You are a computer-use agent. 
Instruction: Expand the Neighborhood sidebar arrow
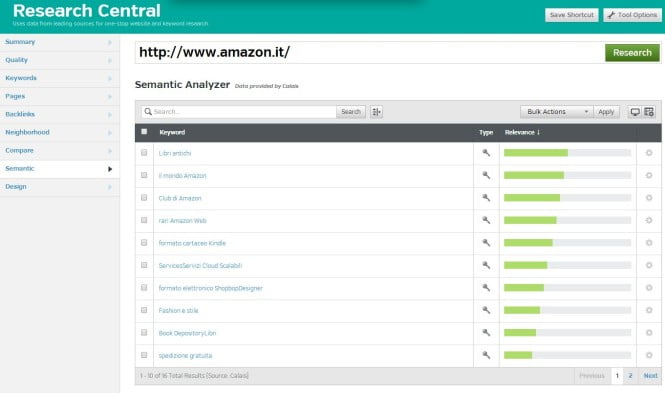(109, 133)
